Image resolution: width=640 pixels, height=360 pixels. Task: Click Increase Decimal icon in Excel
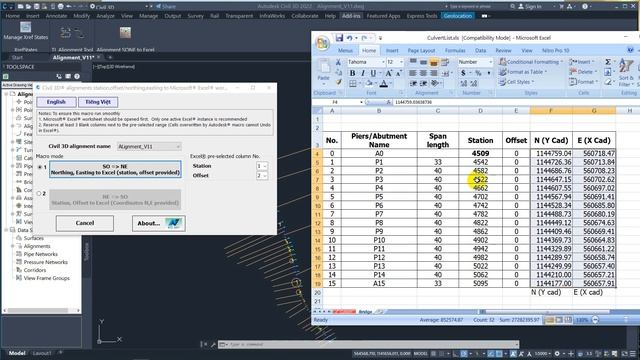pyautogui.click(x=464, y=83)
